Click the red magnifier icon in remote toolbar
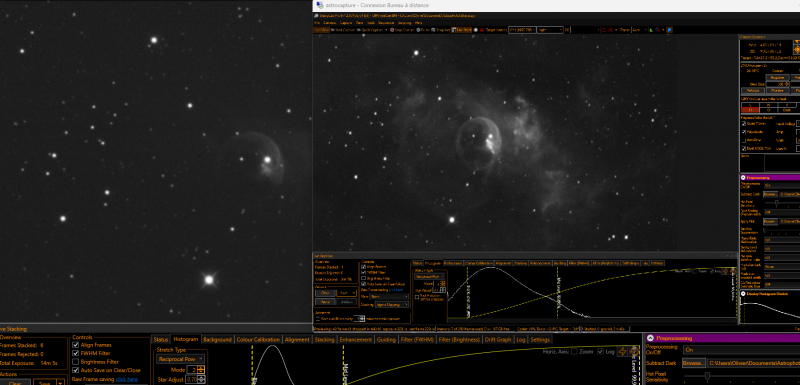The width and height of the screenshot is (800, 385). pyautogui.click(x=657, y=30)
